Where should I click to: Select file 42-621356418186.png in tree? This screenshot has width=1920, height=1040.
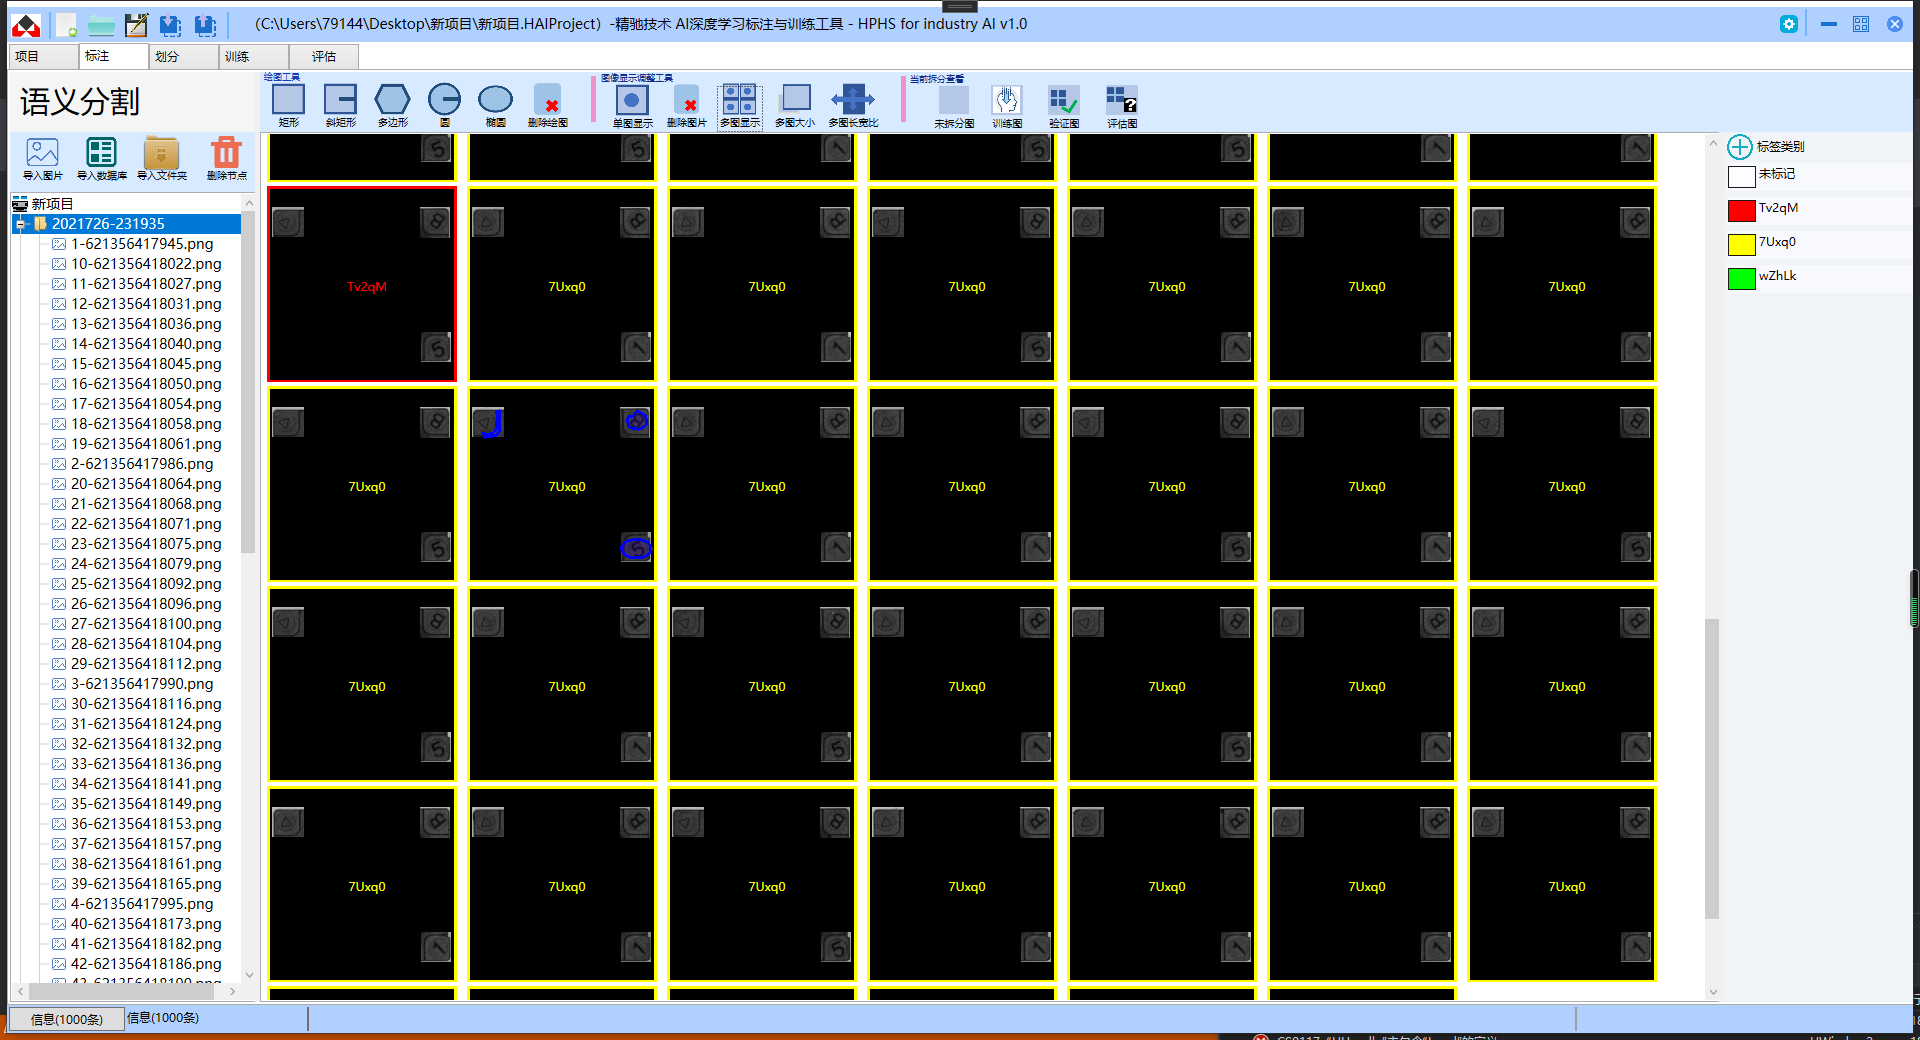146,964
